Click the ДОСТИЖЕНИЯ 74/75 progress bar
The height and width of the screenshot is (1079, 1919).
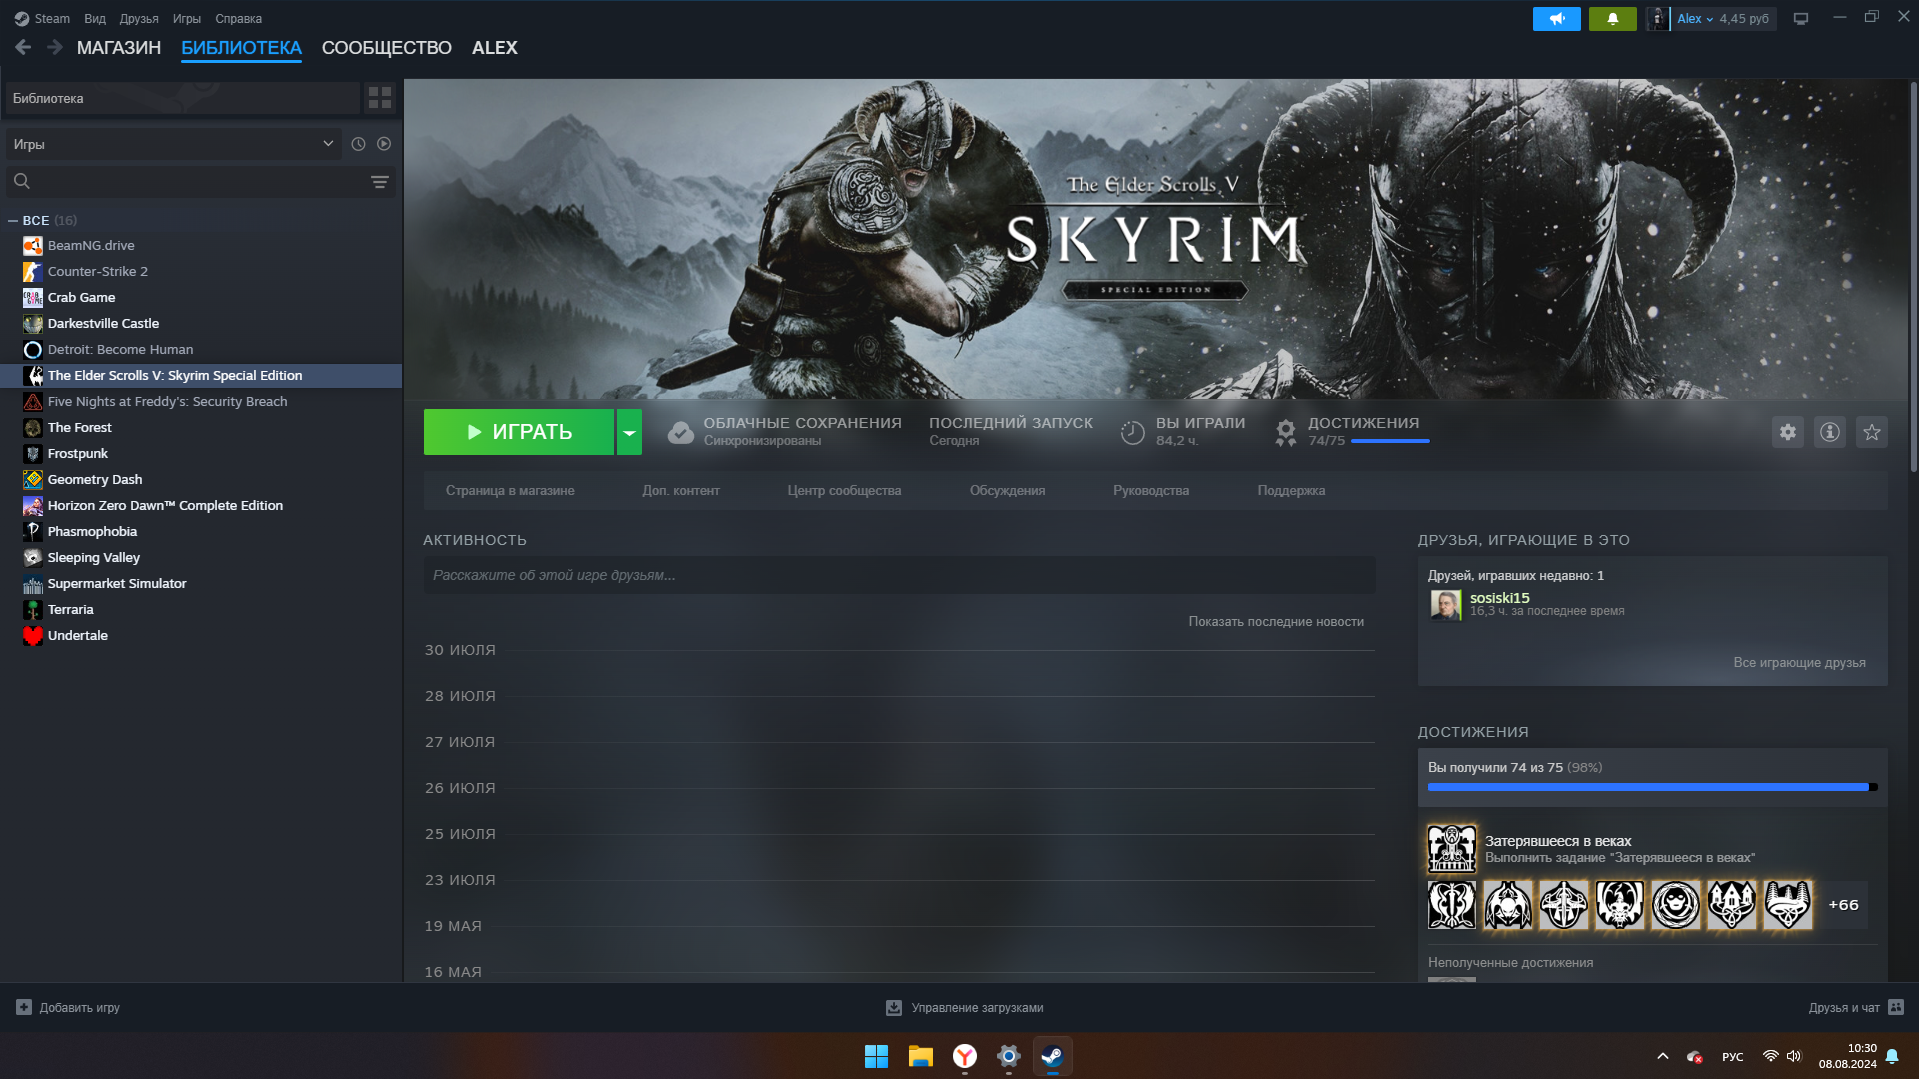[1389, 441]
